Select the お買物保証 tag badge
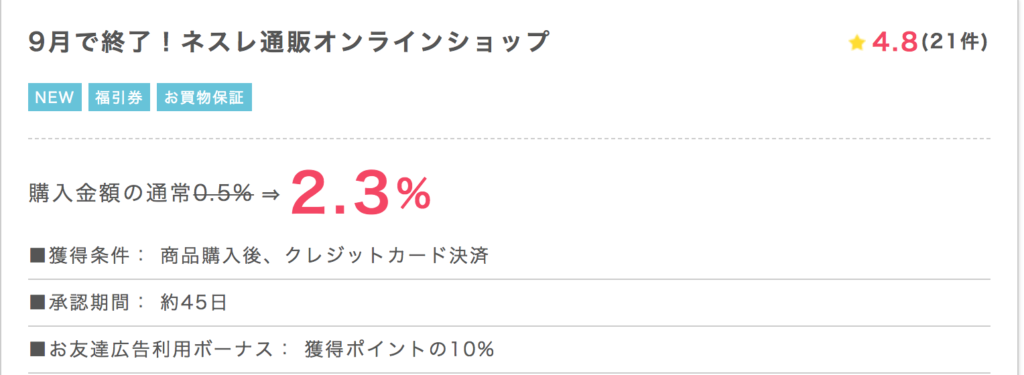Screen dimensions: 1024x375 click(204, 98)
